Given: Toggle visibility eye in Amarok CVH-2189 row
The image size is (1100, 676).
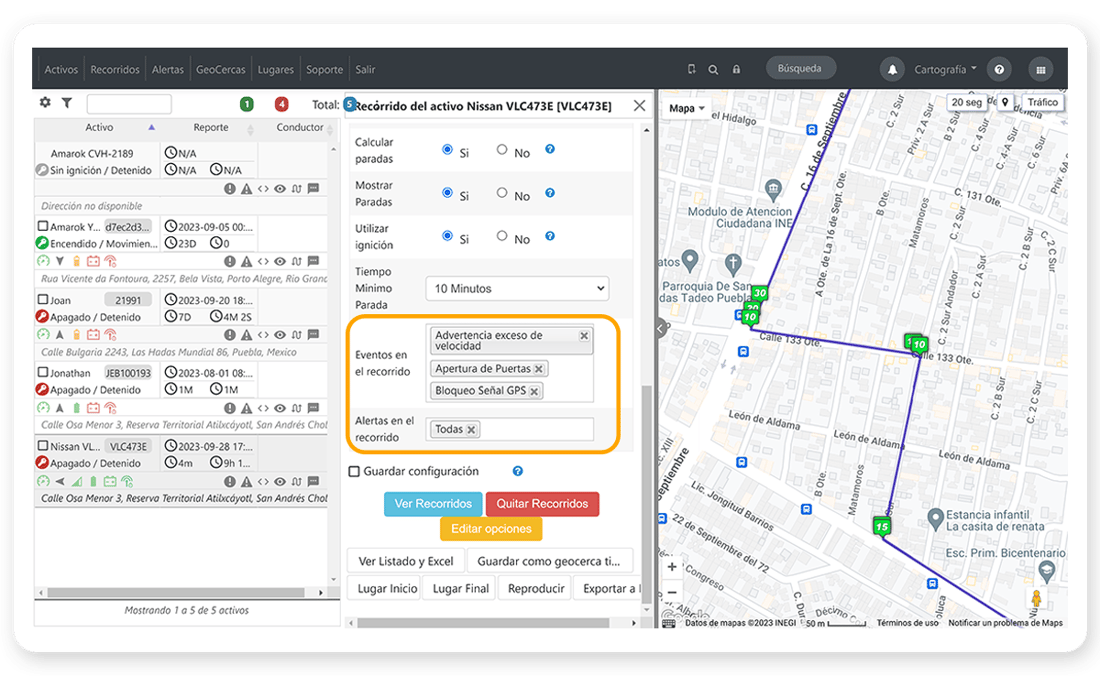Looking at the screenshot, I should 280,189.
